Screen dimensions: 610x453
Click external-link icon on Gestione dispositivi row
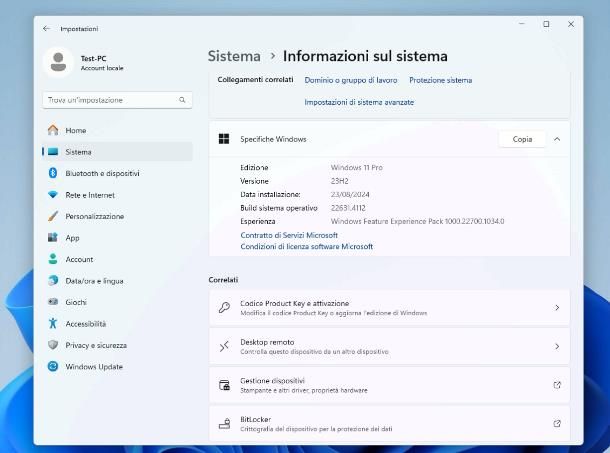(557, 385)
